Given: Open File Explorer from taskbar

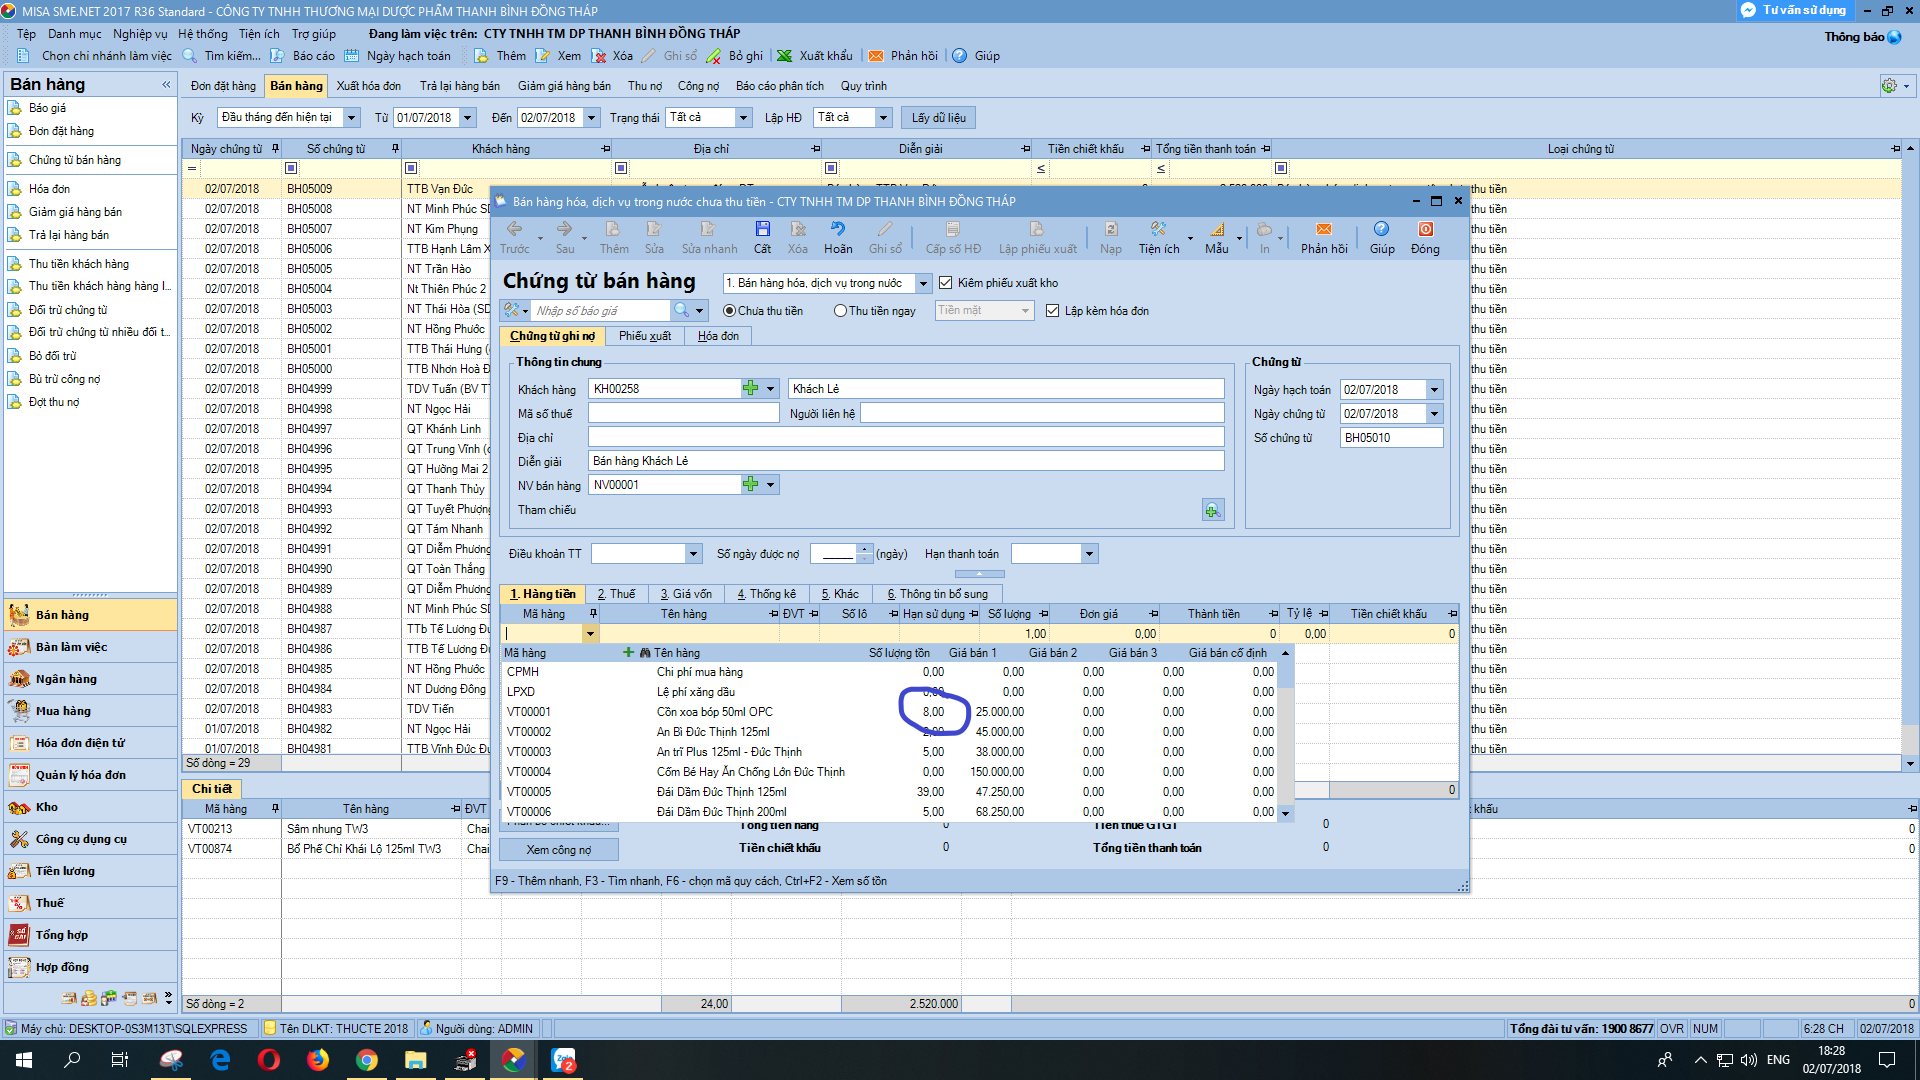Looking at the screenshot, I should pyautogui.click(x=416, y=1060).
